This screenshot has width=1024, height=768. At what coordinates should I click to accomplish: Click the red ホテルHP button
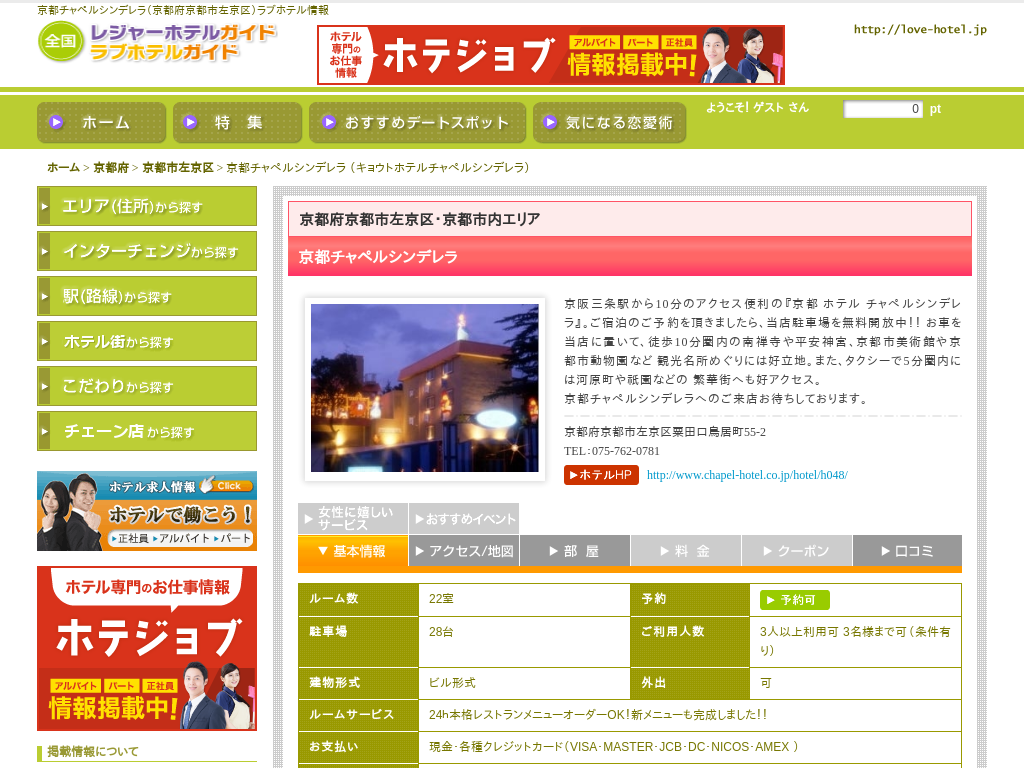coord(601,475)
